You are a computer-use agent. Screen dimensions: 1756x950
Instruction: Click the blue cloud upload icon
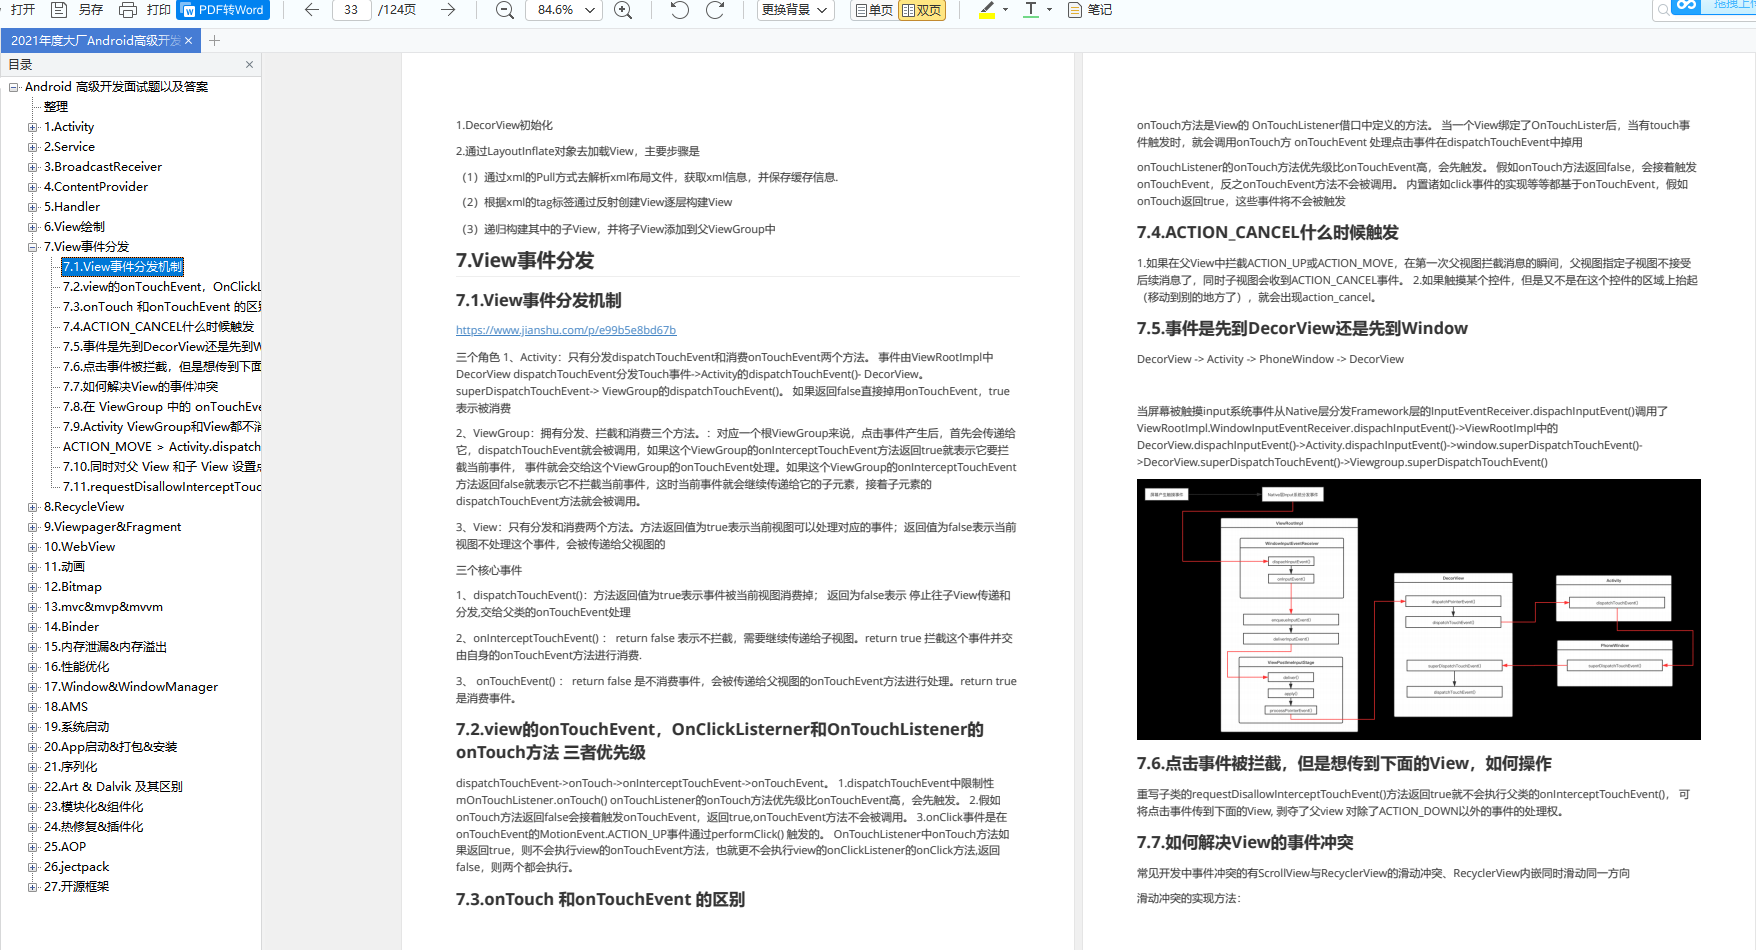point(1687,6)
